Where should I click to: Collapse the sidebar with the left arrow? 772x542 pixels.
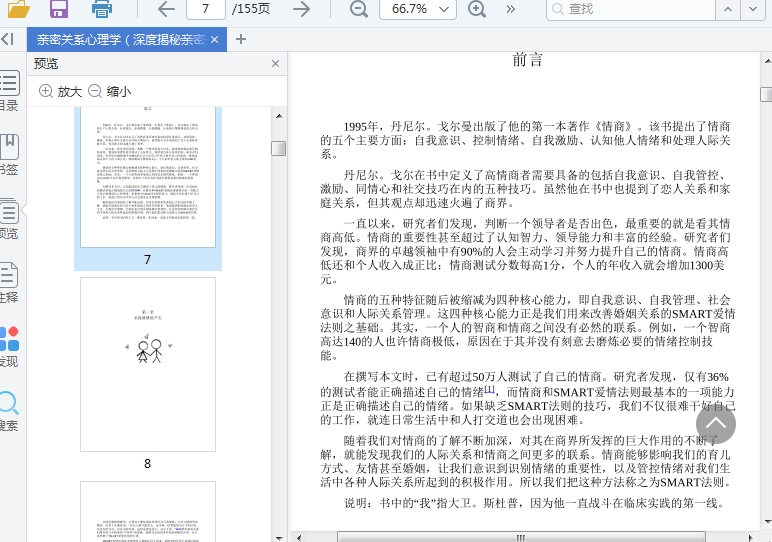[7, 39]
